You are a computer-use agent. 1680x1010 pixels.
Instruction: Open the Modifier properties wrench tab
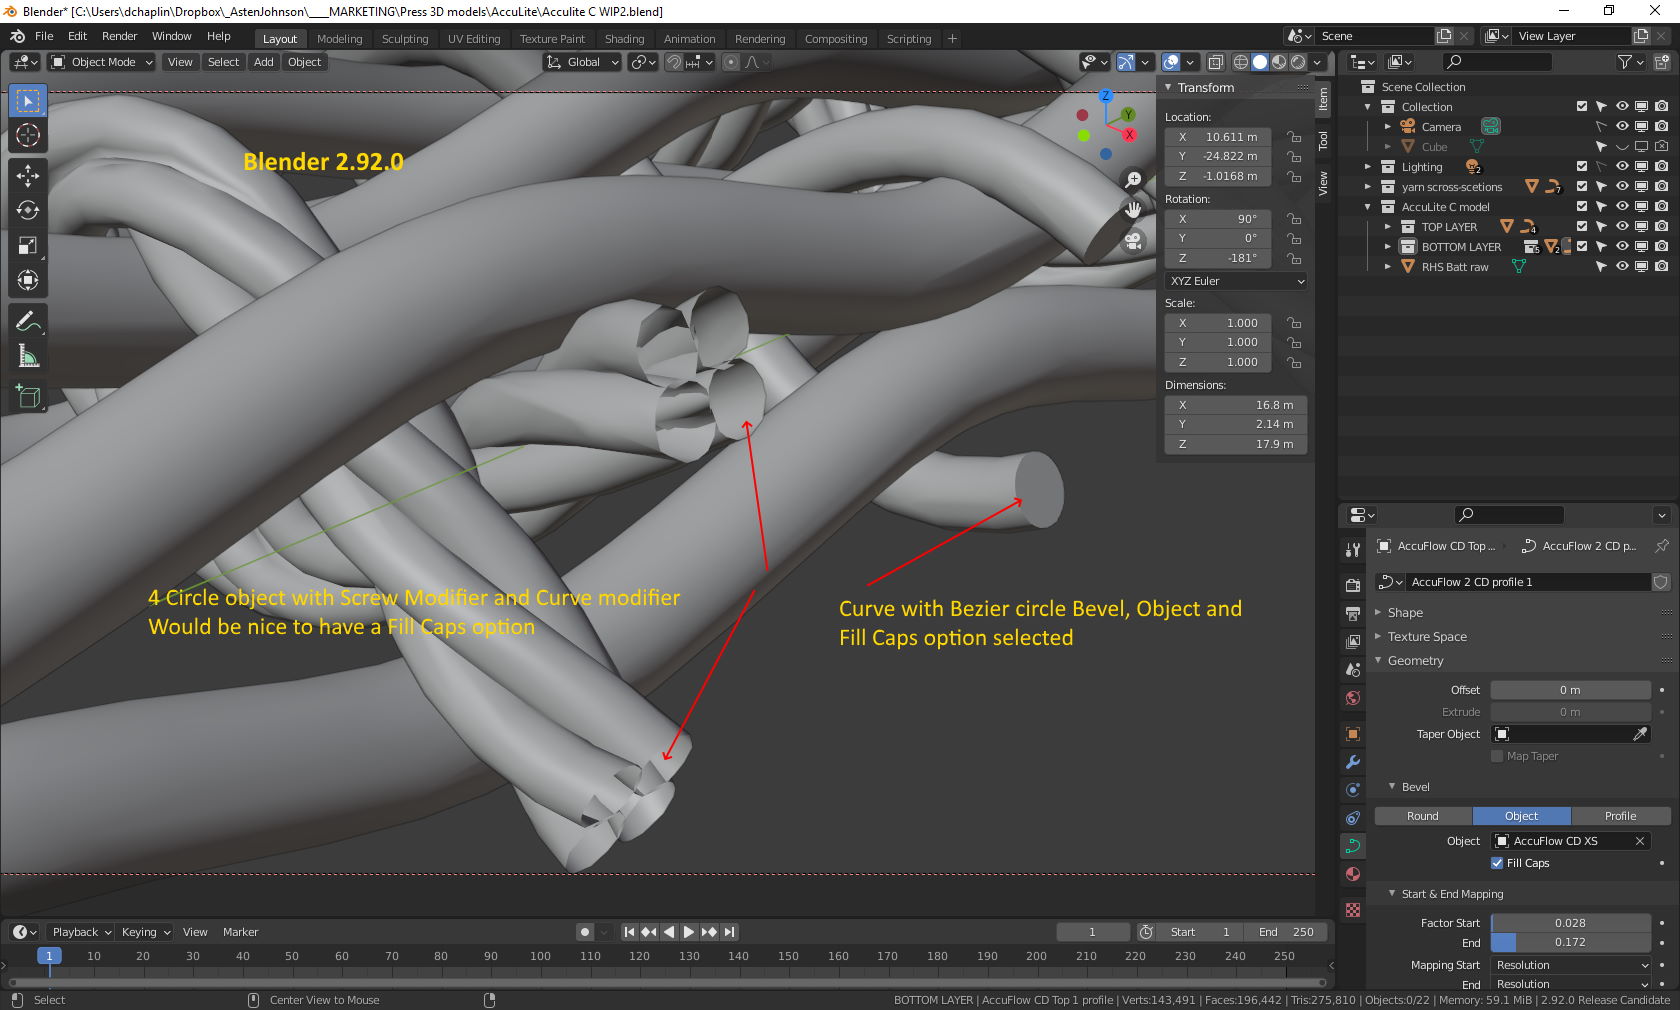coord(1353,762)
